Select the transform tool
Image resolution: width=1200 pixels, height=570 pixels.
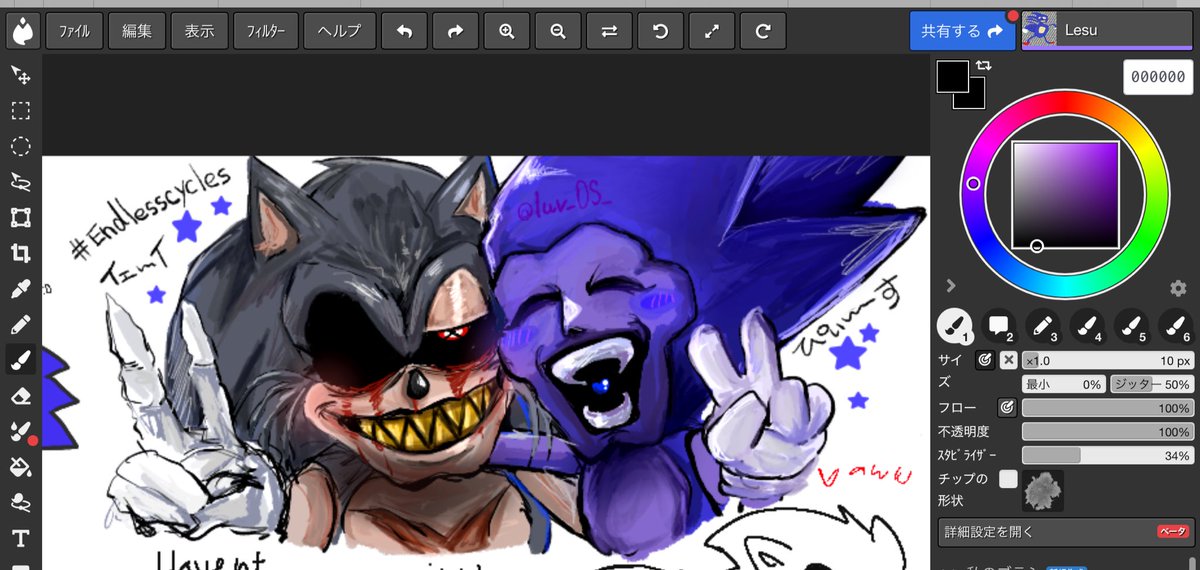click(x=20, y=218)
